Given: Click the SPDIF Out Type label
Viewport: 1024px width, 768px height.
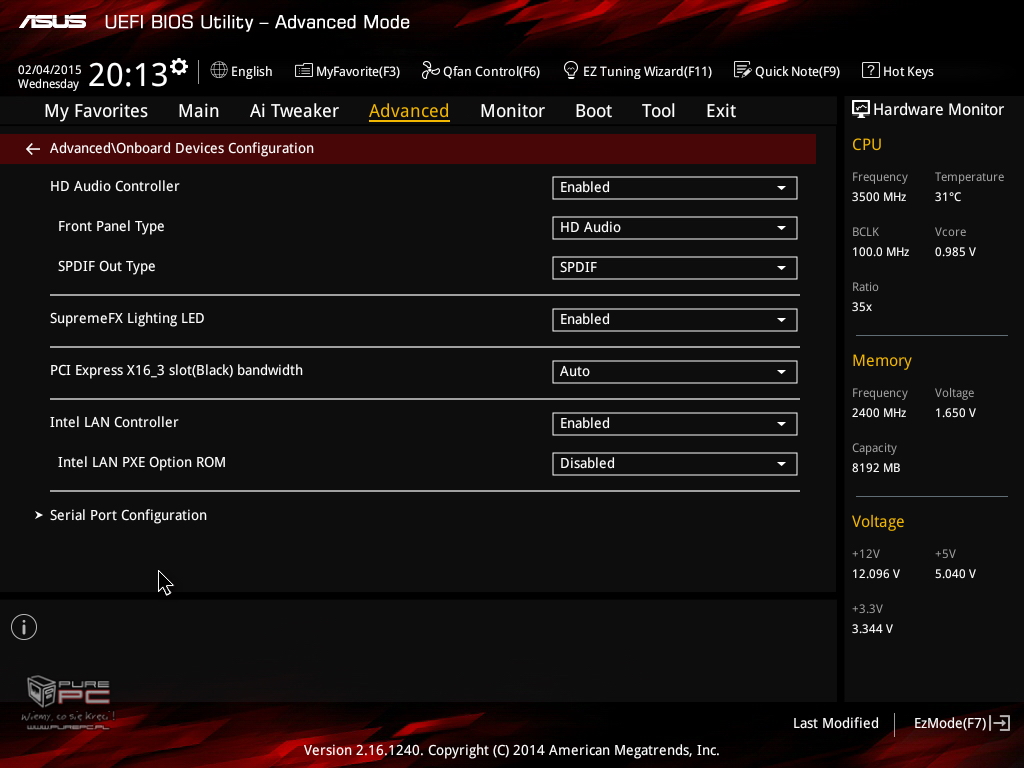Looking at the screenshot, I should [106, 266].
